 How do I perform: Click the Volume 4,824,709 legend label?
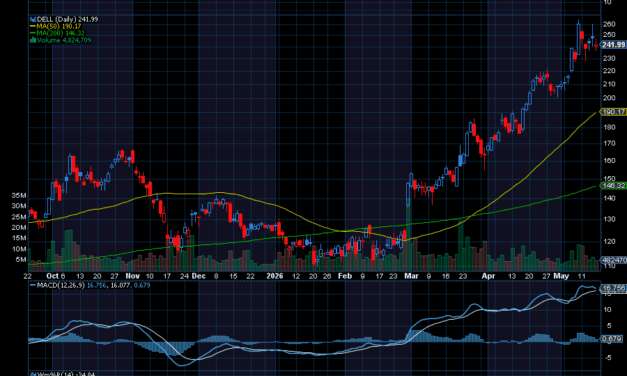pos(64,40)
